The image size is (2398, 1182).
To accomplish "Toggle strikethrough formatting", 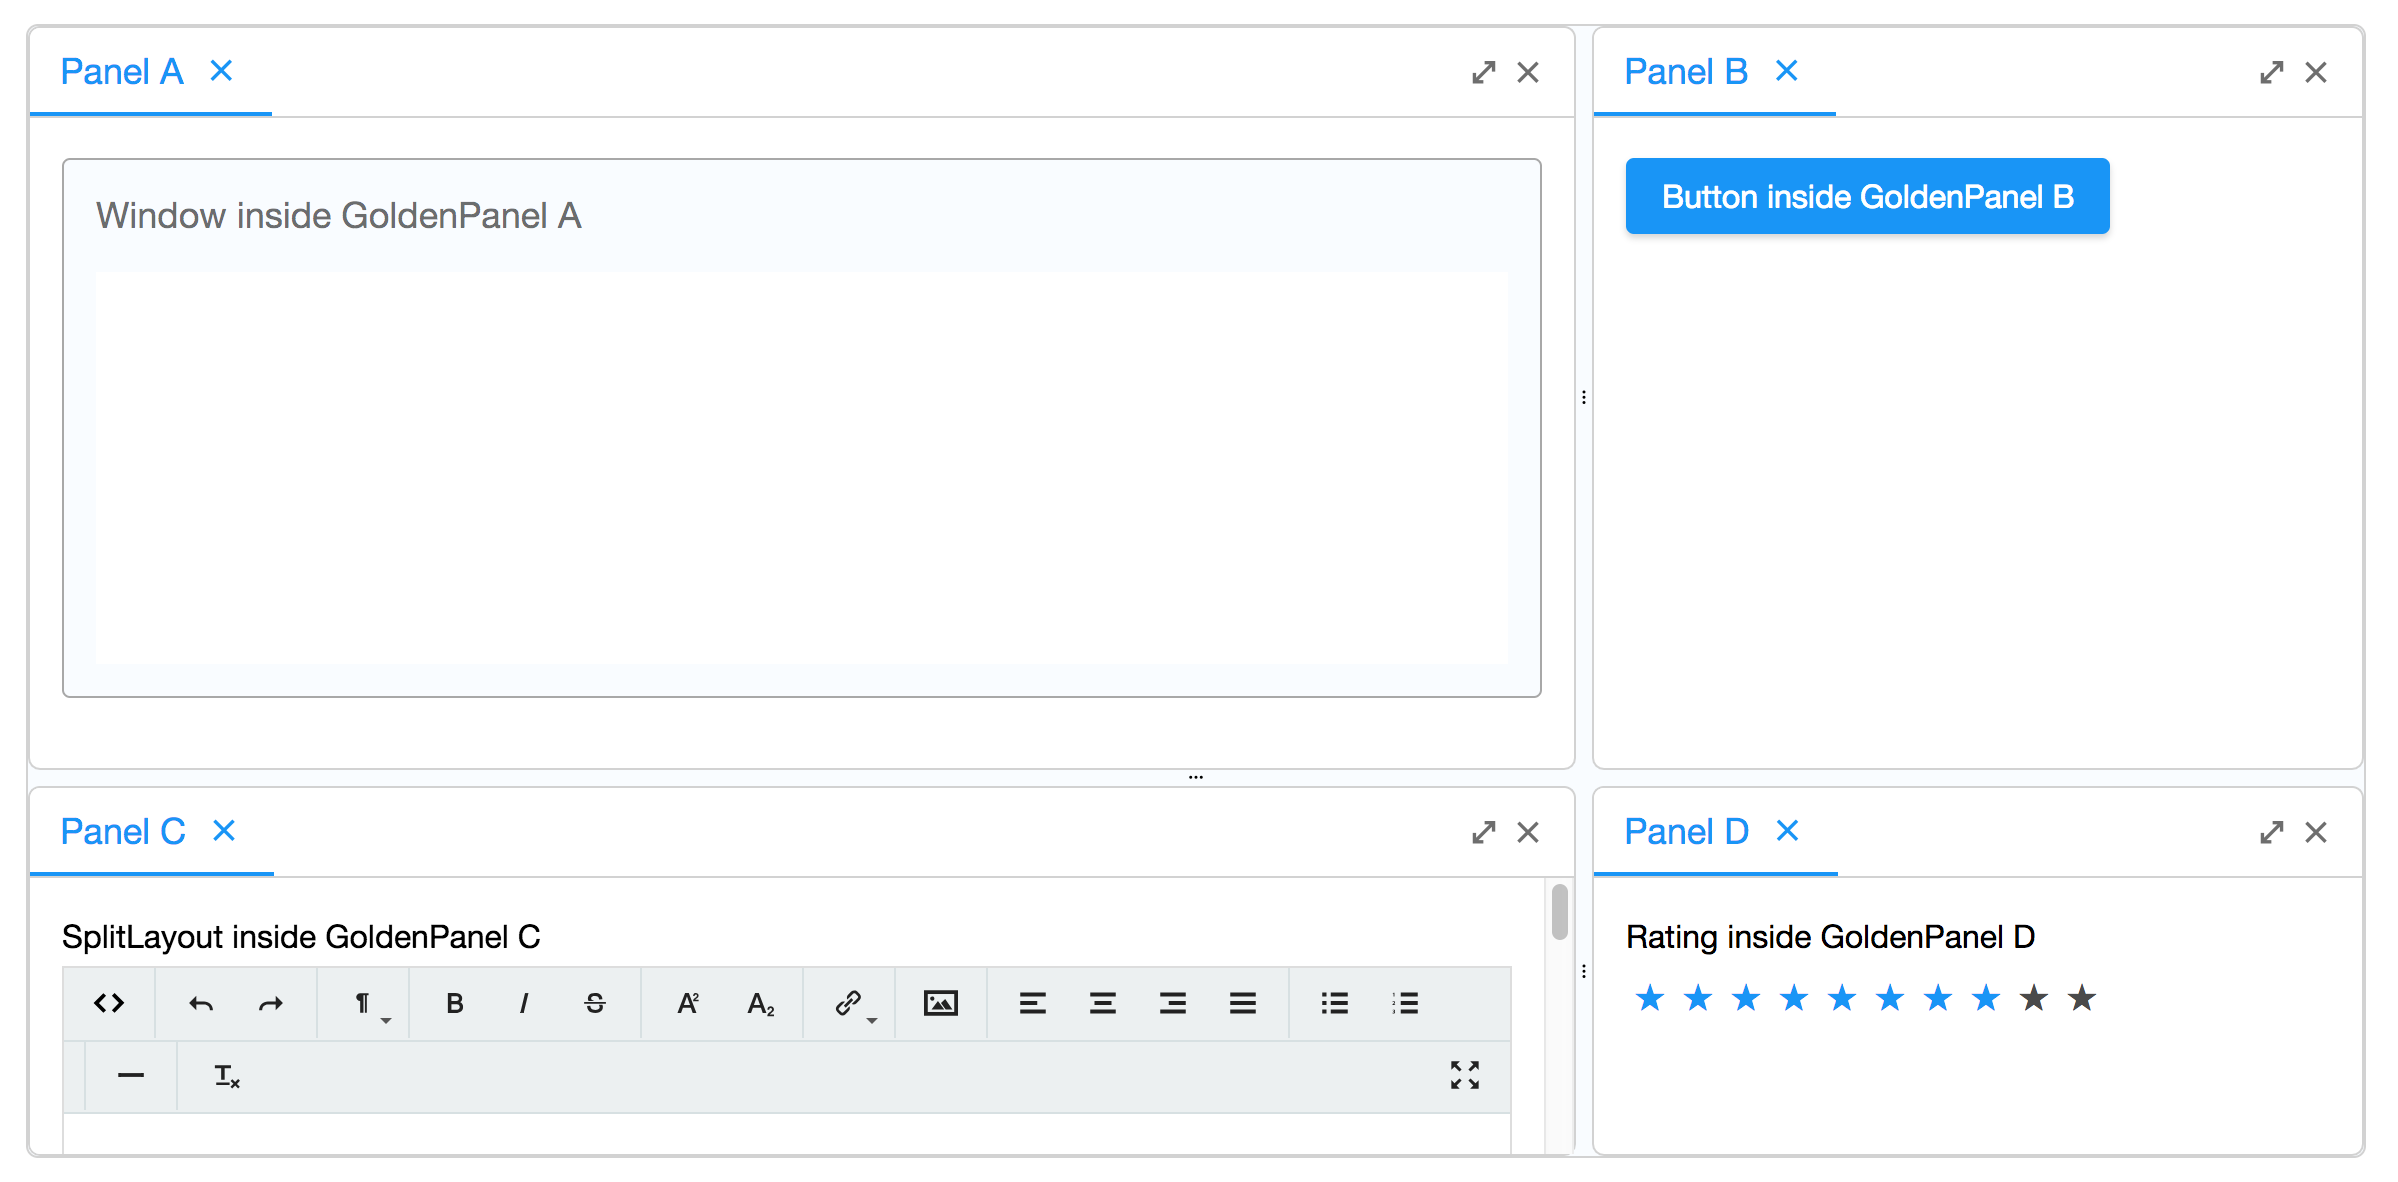I will point(595,1003).
